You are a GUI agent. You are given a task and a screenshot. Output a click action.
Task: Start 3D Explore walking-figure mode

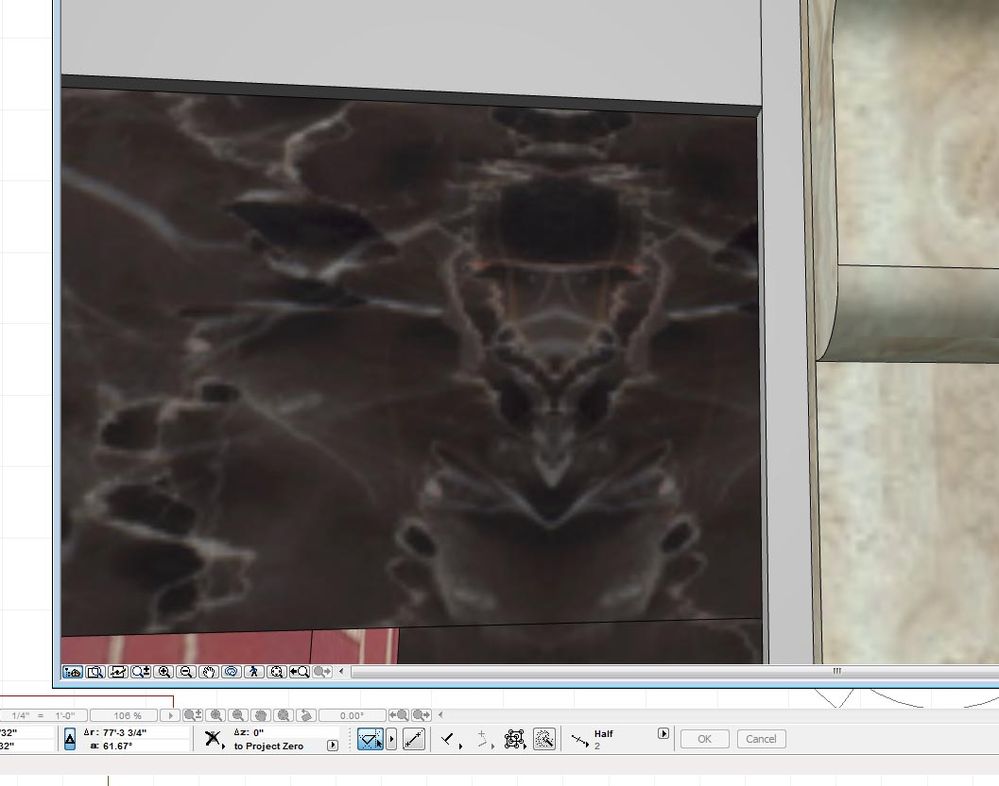pyautogui.click(x=254, y=671)
